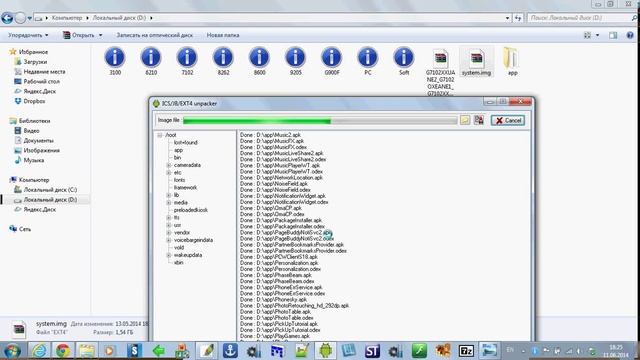Open the 8262 info item
This screenshot has width=640, height=360.
pos(223,61)
